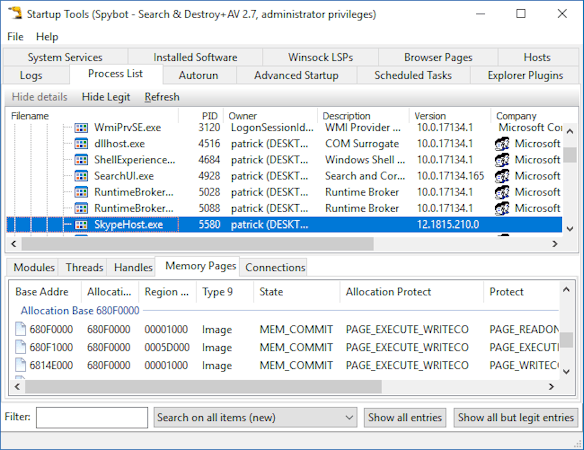
Task: Click the company icon in ShellExperience row
Action: 502,160
